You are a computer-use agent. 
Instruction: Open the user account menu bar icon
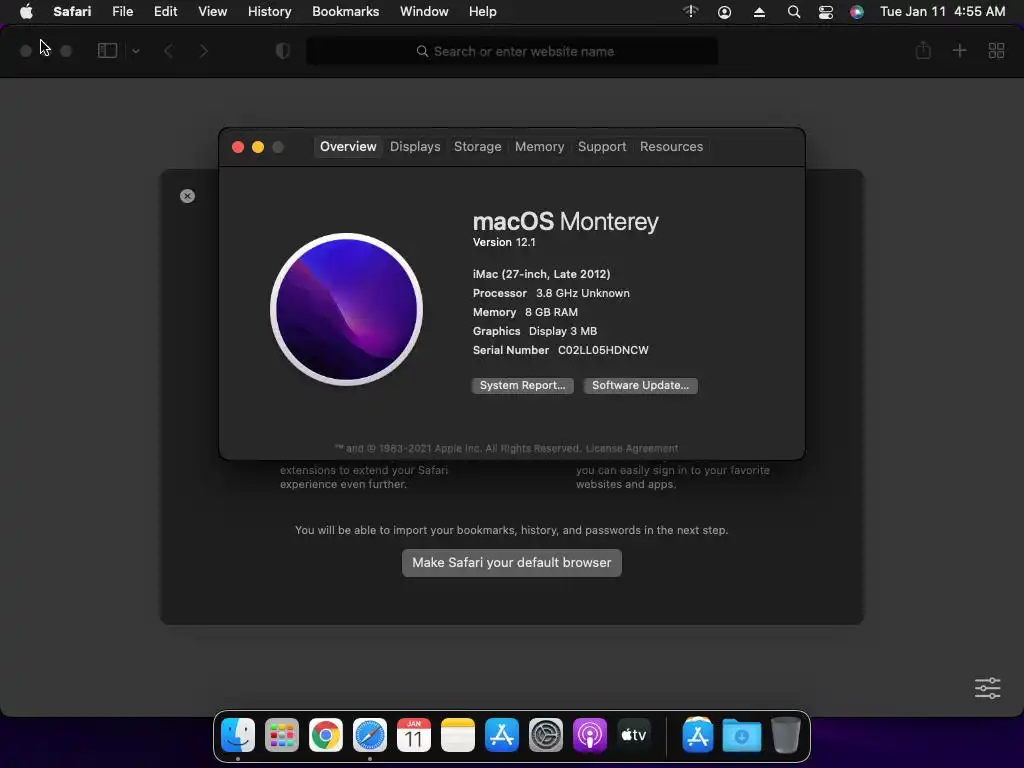point(724,12)
